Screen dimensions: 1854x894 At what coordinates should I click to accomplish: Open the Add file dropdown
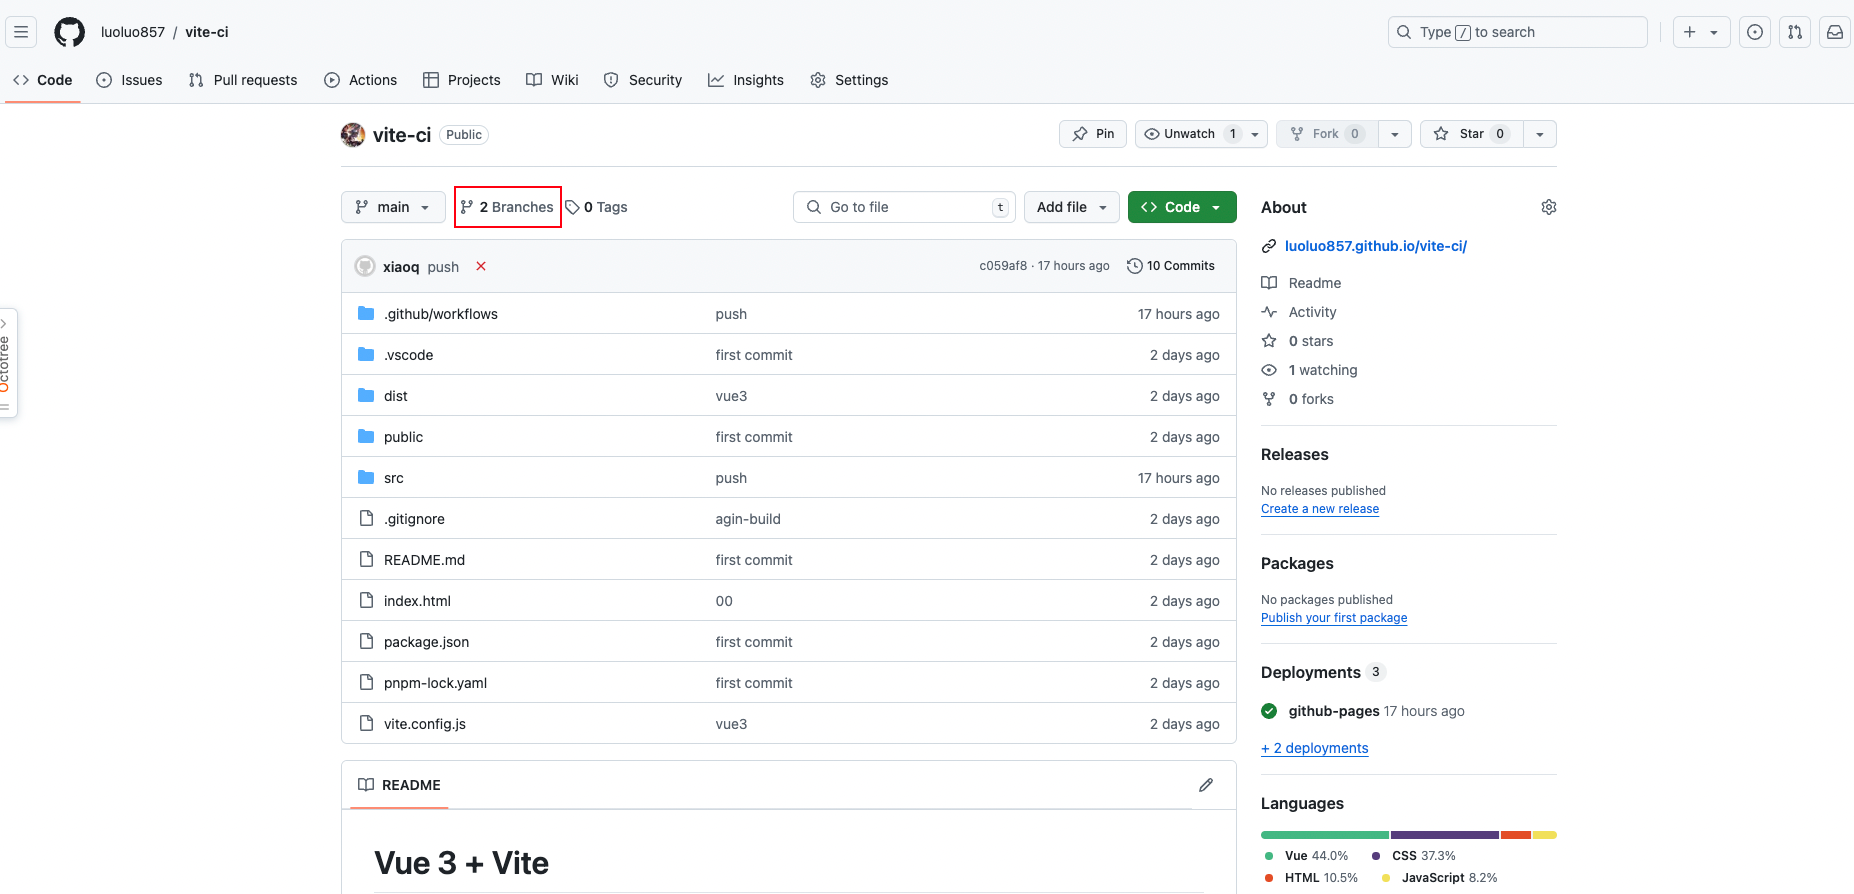[x=1071, y=207]
